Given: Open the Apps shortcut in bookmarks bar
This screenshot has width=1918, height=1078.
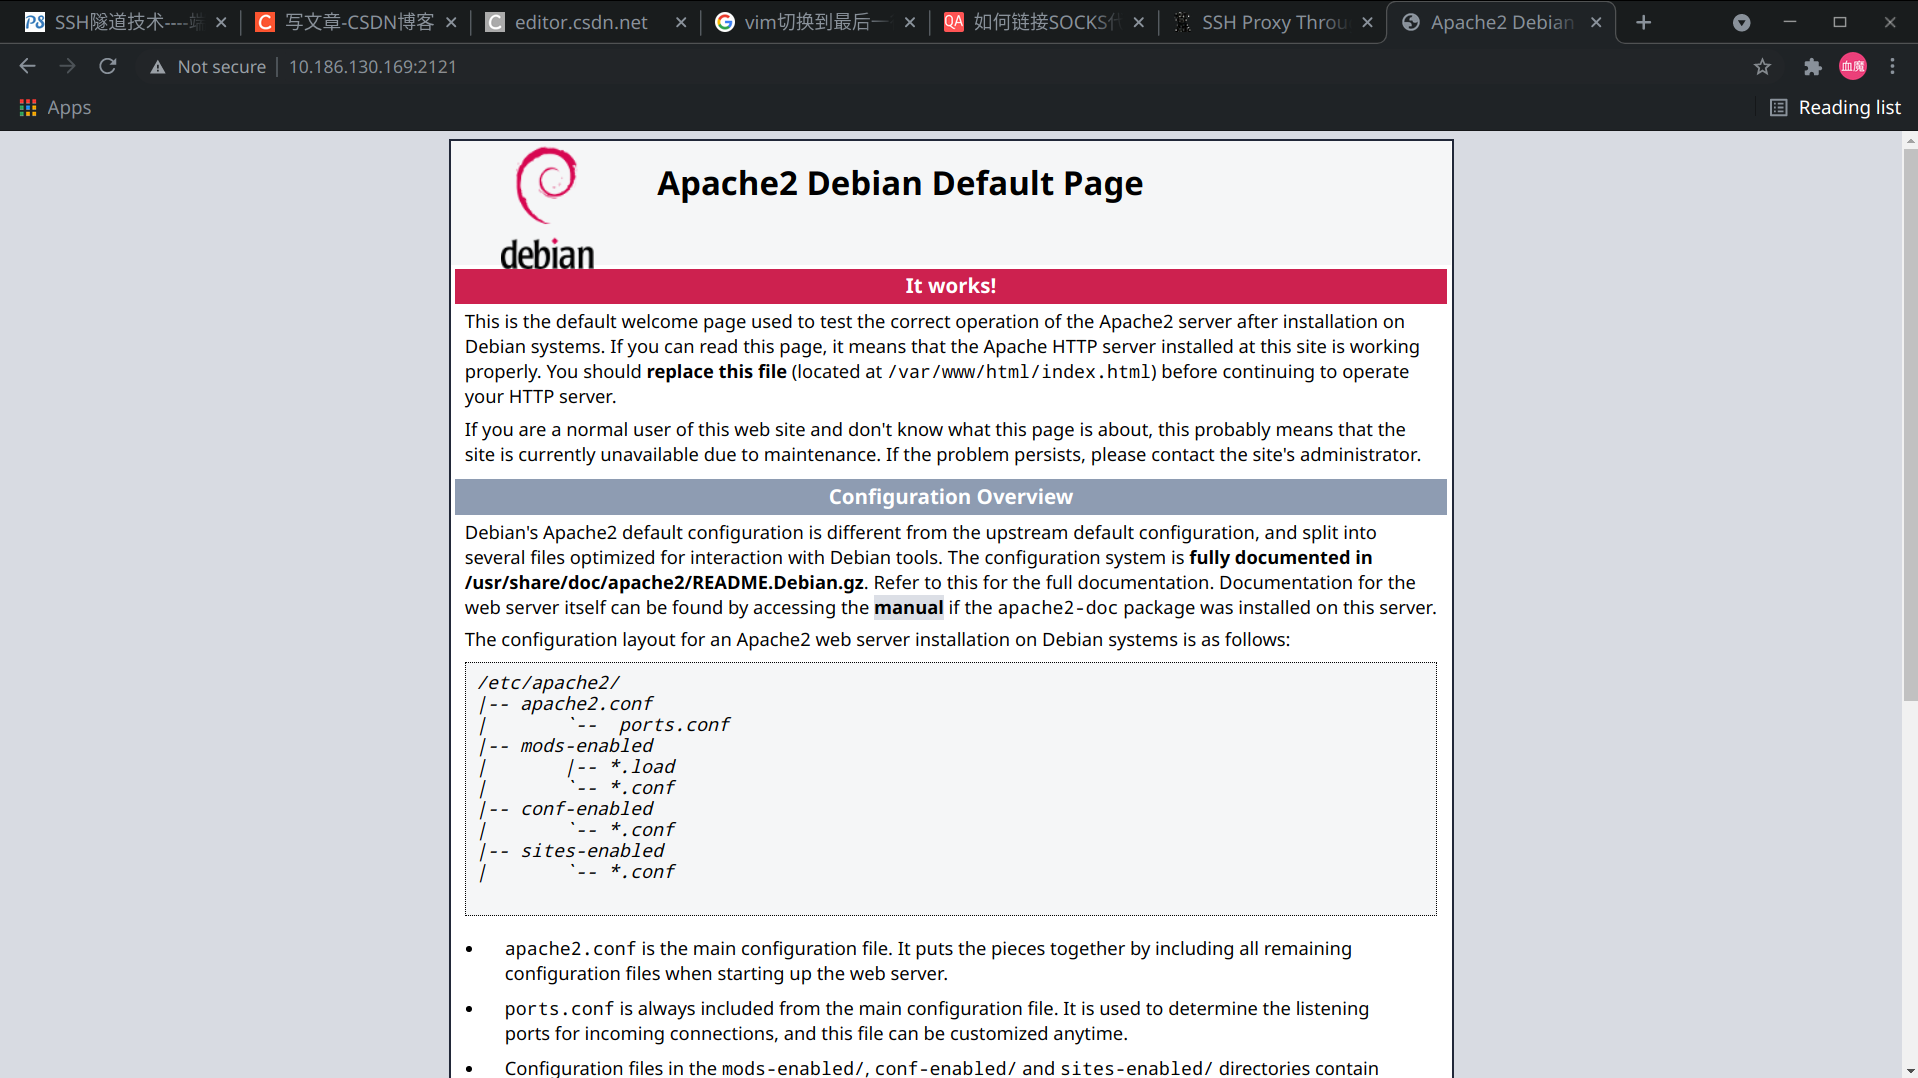Looking at the screenshot, I should [55, 107].
